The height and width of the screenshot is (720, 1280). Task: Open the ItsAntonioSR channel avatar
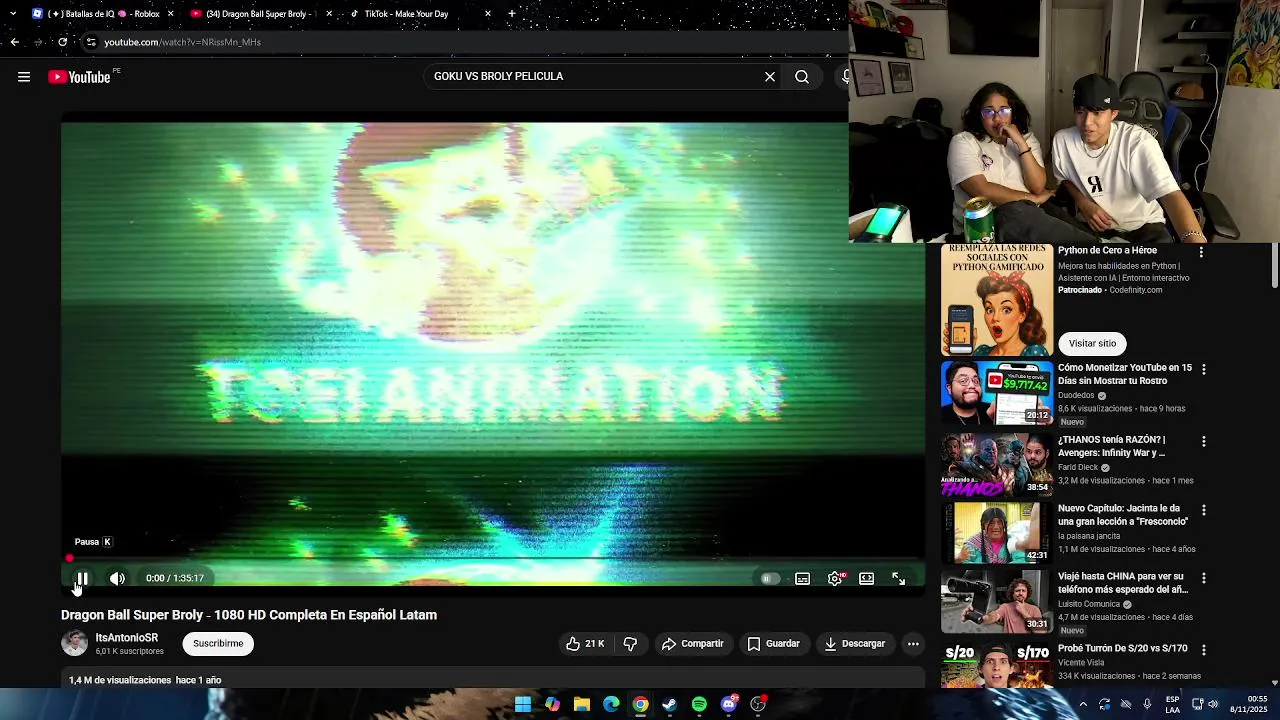click(75, 643)
